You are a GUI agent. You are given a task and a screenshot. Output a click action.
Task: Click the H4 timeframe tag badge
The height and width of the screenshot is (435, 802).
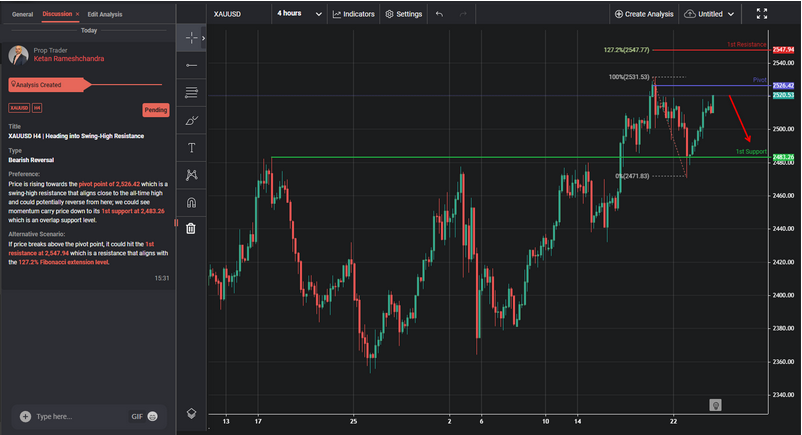[37, 108]
